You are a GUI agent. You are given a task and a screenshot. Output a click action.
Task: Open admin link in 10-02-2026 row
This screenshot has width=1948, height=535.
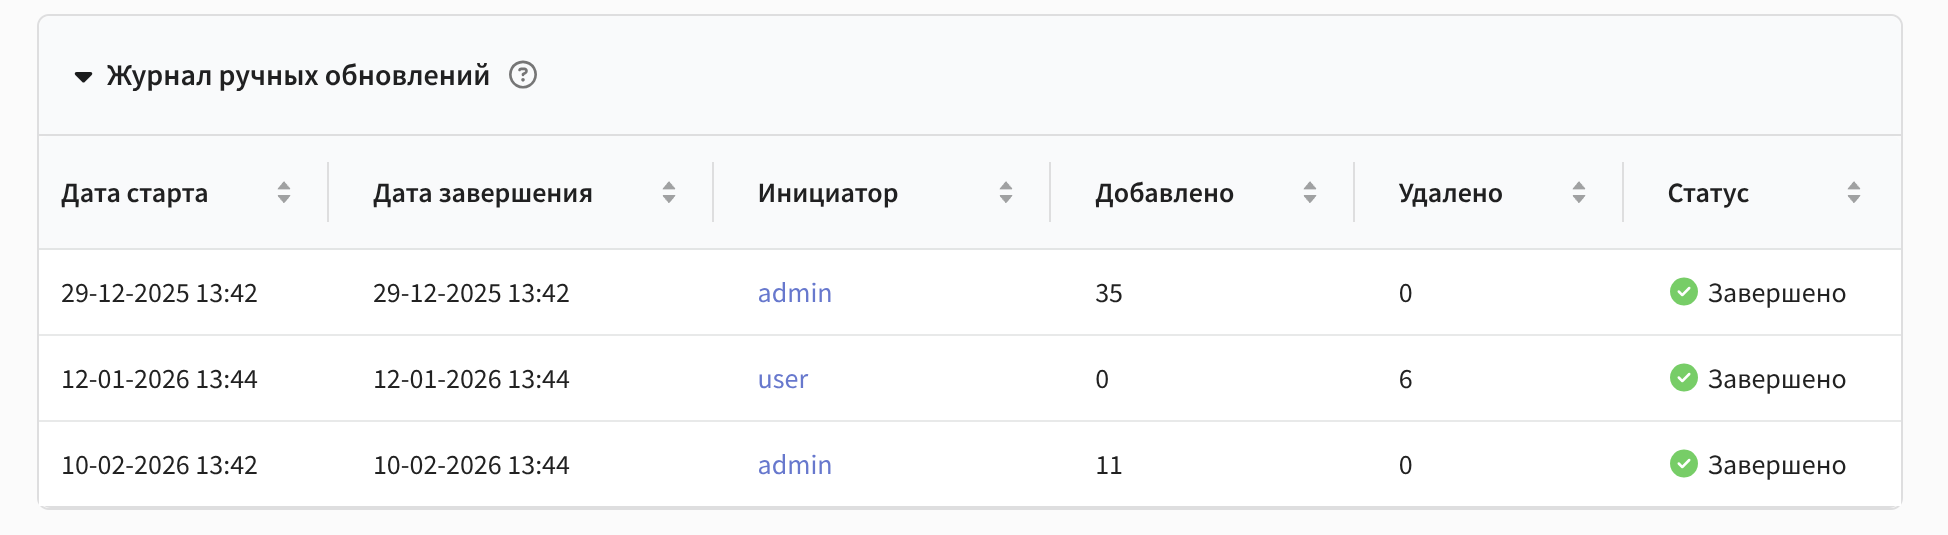(x=795, y=465)
